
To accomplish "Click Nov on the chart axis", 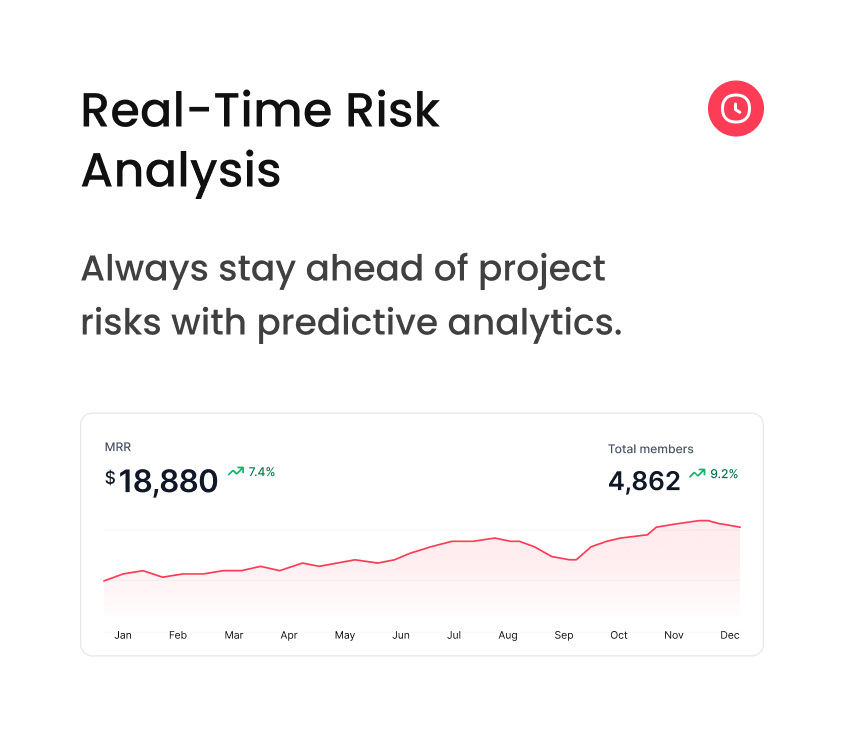I will [x=674, y=635].
